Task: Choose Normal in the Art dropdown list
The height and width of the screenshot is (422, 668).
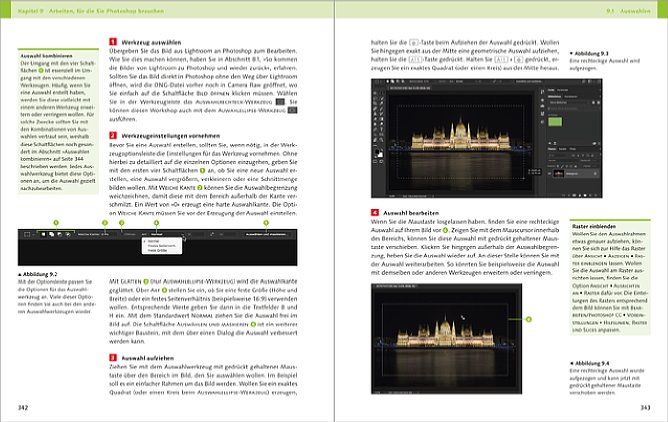Action: tap(154, 241)
